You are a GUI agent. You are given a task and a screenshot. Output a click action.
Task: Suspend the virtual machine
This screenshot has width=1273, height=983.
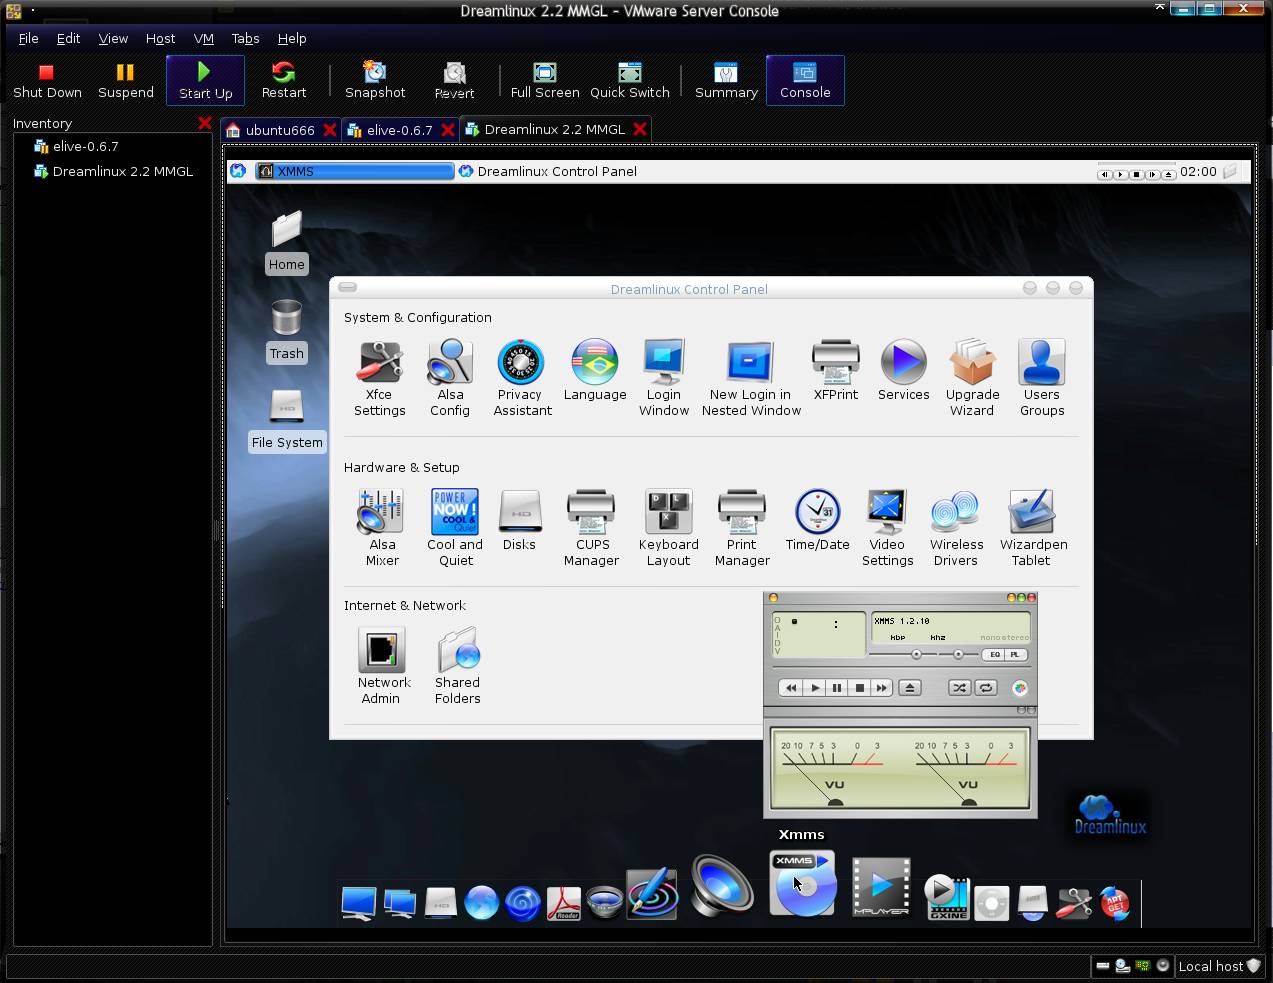click(x=126, y=81)
